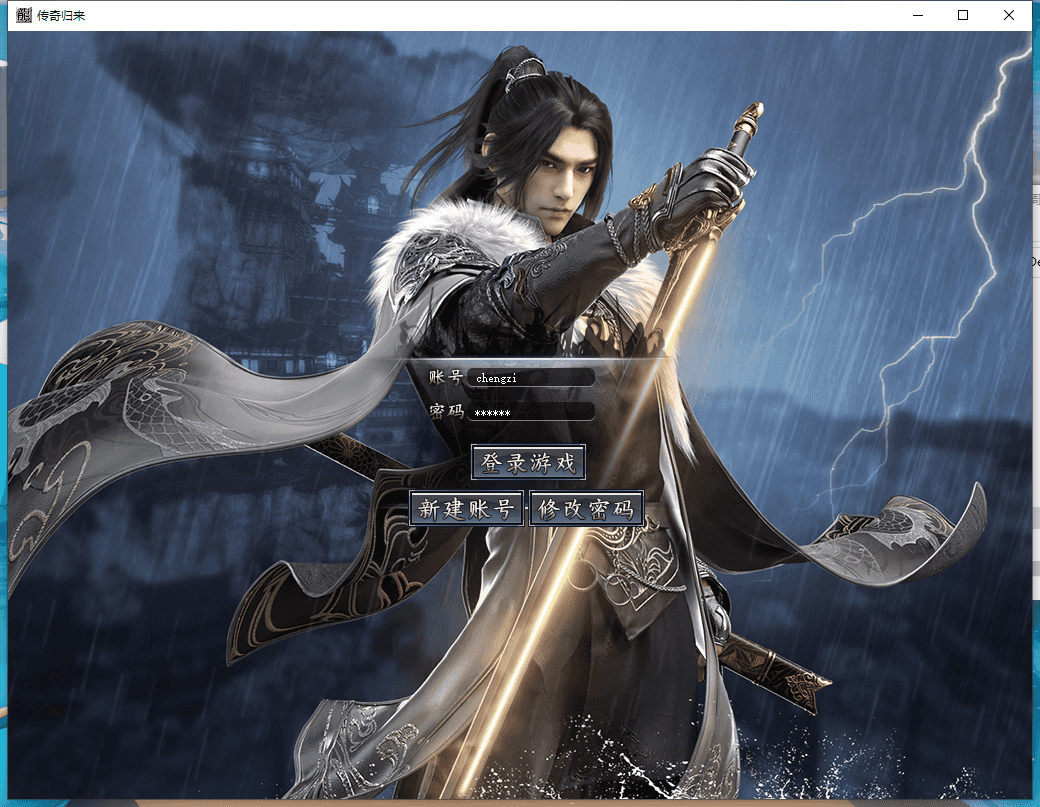Click the 账号 label beside the username field
This screenshot has width=1040, height=807.
coord(445,377)
